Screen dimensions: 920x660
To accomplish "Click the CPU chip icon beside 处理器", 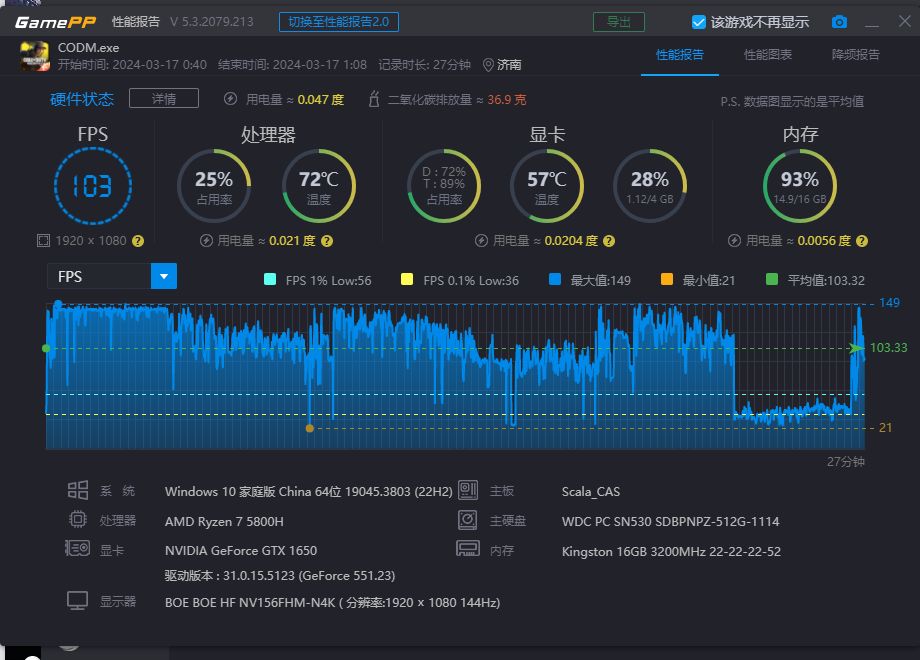I will [x=77, y=519].
